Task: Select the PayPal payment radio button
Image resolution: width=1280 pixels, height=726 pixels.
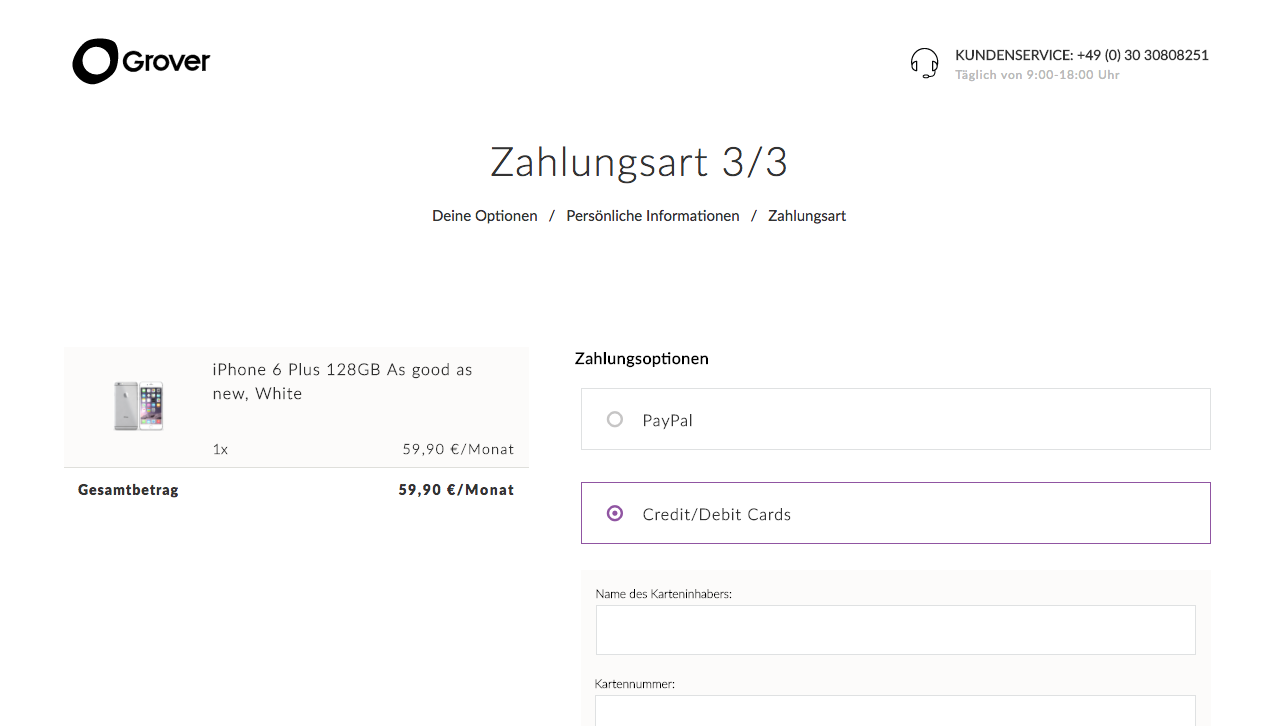Action: 615,419
